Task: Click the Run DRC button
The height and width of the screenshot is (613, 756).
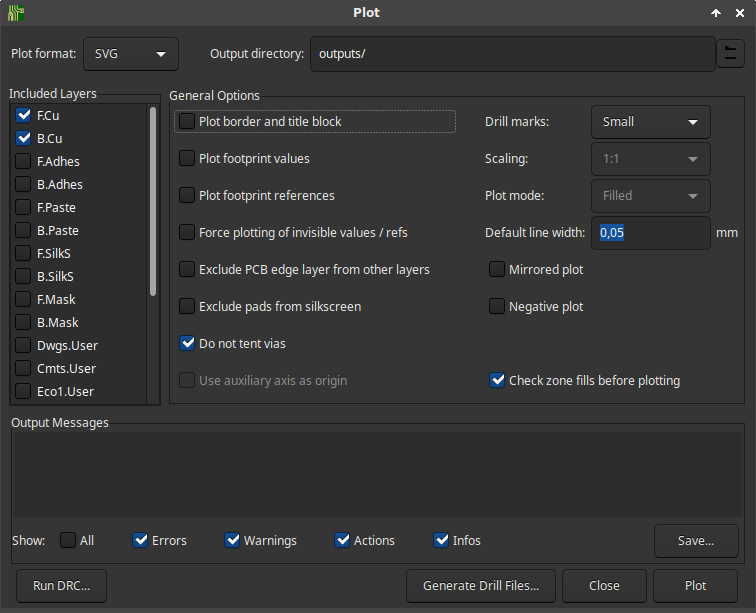Action: [61, 586]
